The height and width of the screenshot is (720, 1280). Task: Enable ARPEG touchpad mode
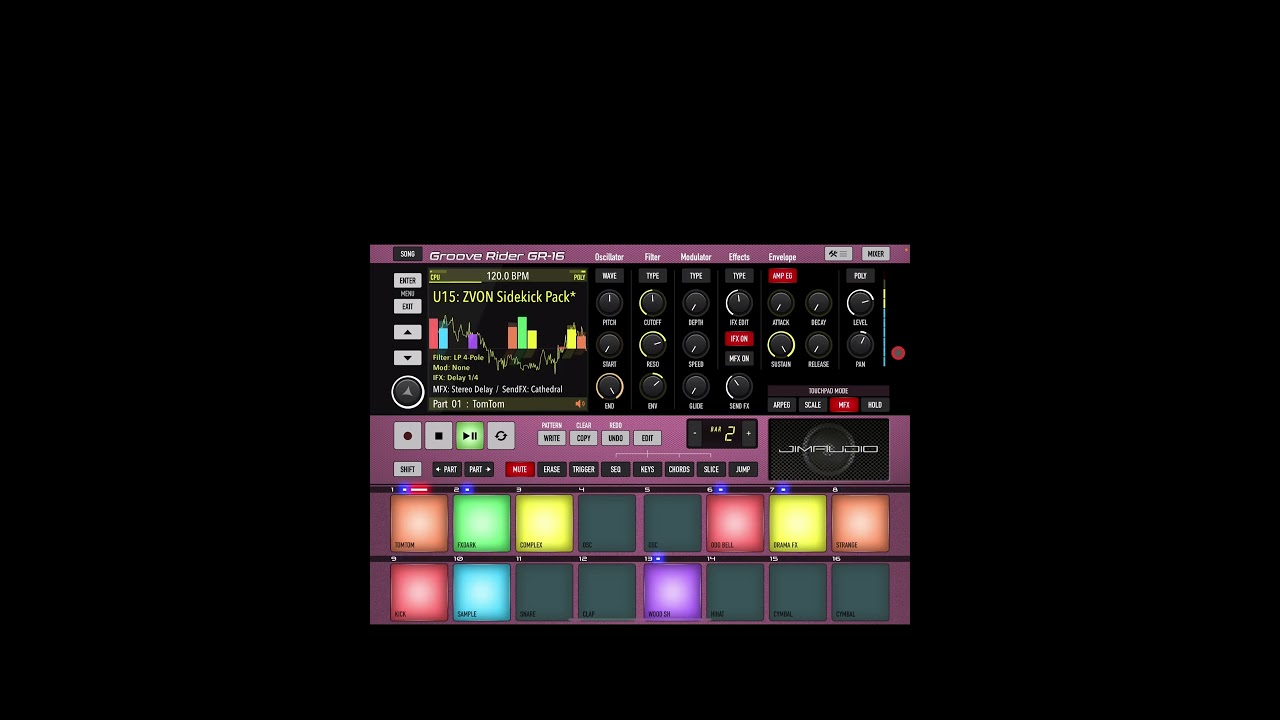click(x=782, y=405)
